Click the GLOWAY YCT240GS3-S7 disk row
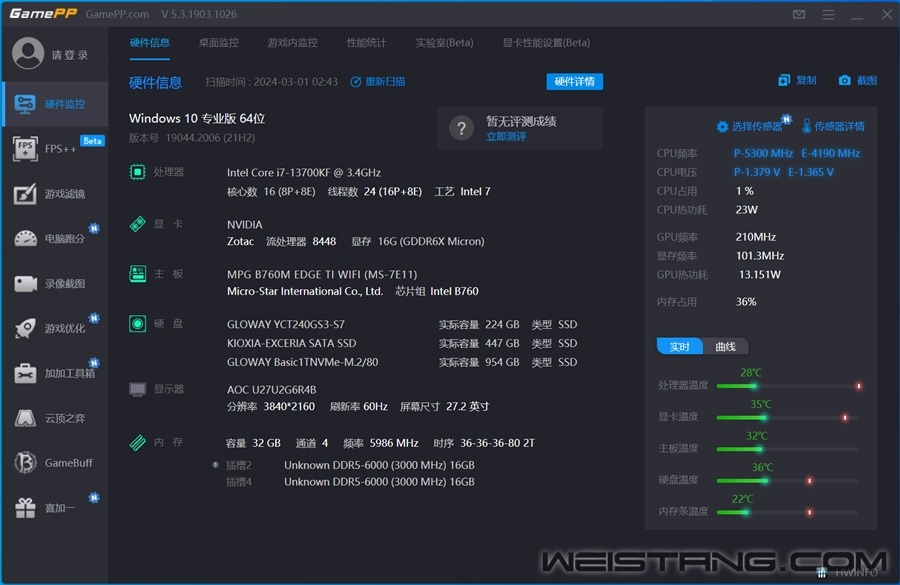 point(402,324)
